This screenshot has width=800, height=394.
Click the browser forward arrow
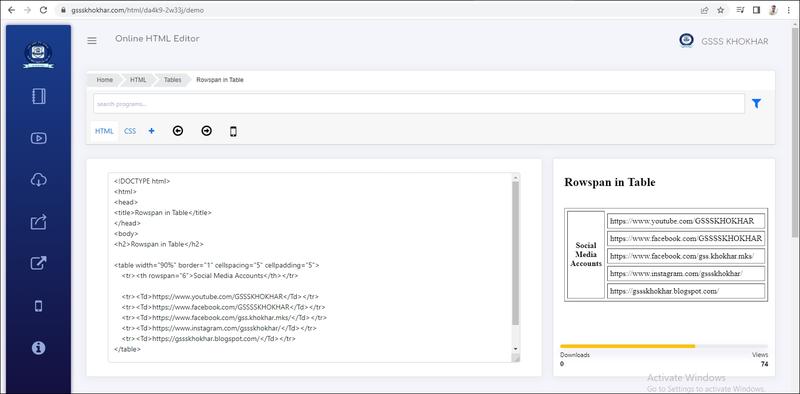click(x=28, y=10)
